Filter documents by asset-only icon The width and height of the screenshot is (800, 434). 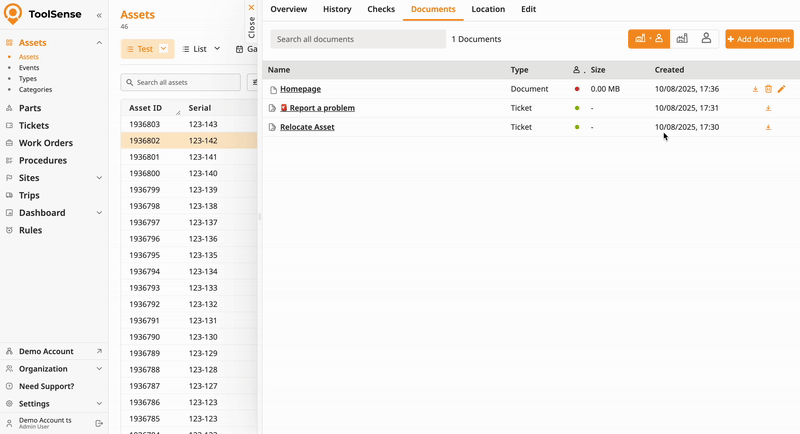coord(682,39)
